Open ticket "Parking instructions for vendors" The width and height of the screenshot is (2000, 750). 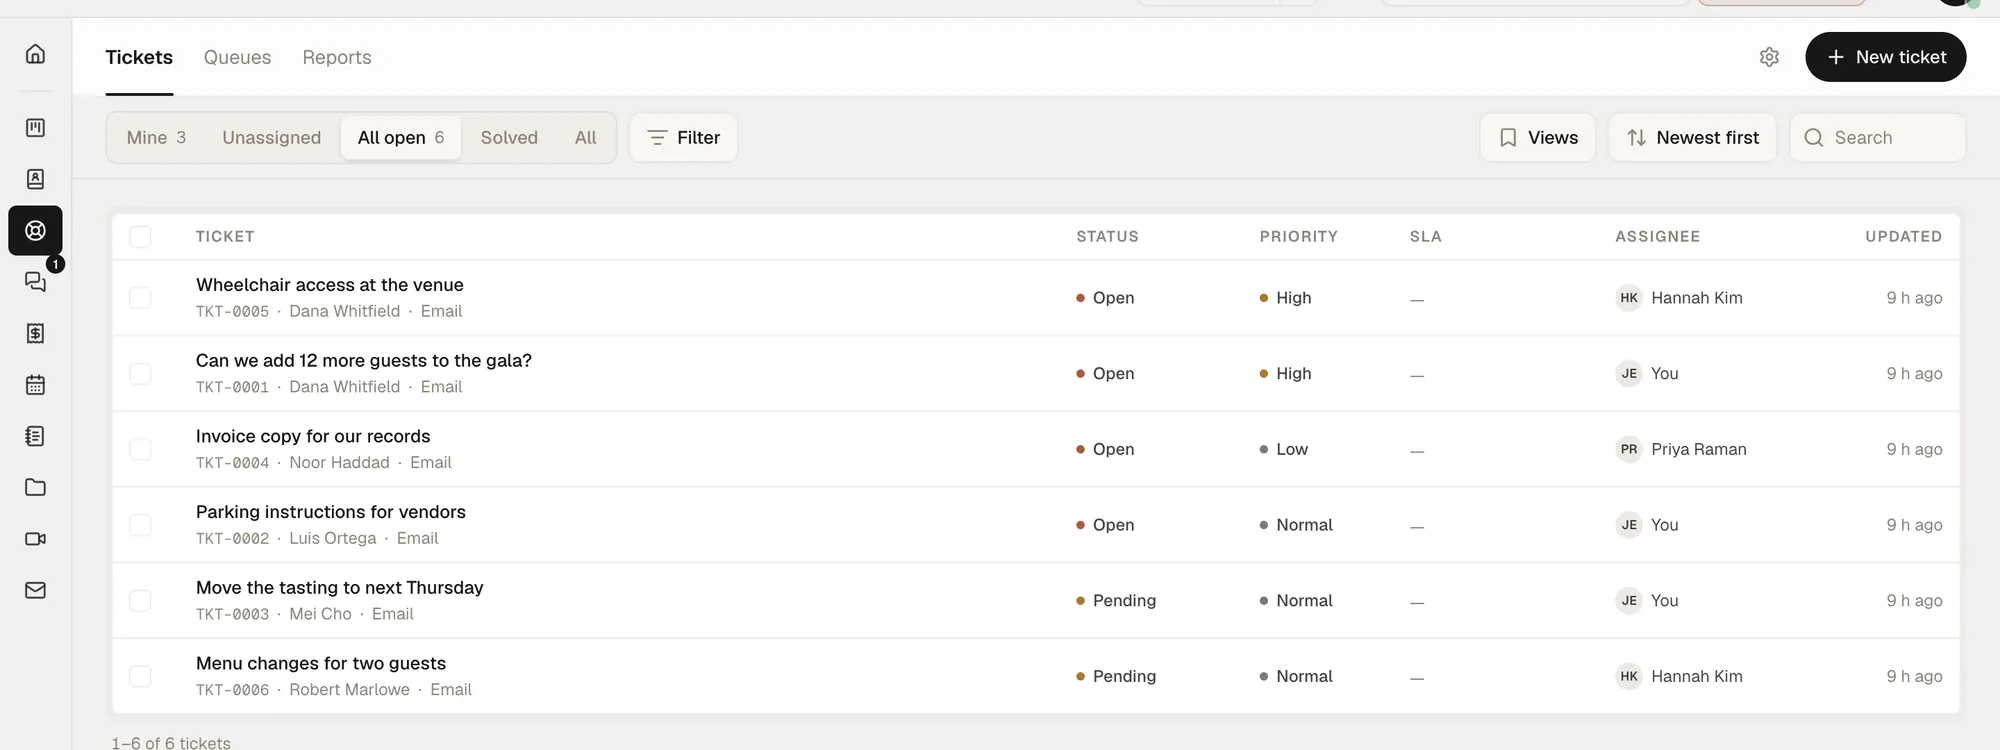coord(331,512)
